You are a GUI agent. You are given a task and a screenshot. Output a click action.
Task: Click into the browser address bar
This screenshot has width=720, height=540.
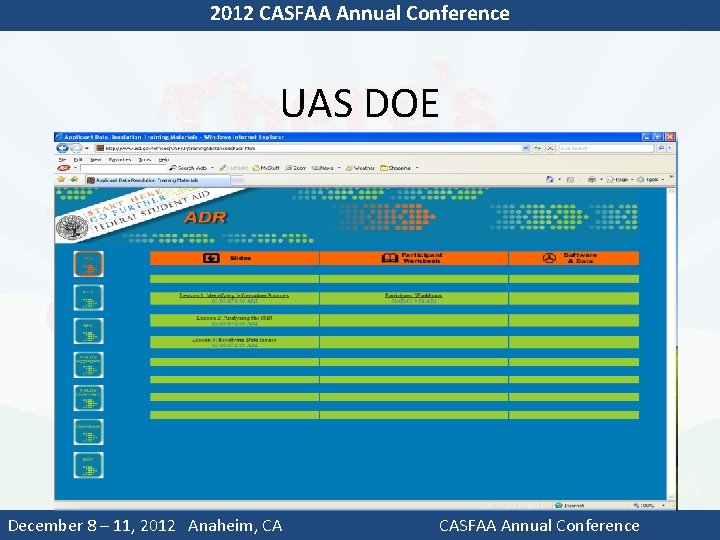308,148
